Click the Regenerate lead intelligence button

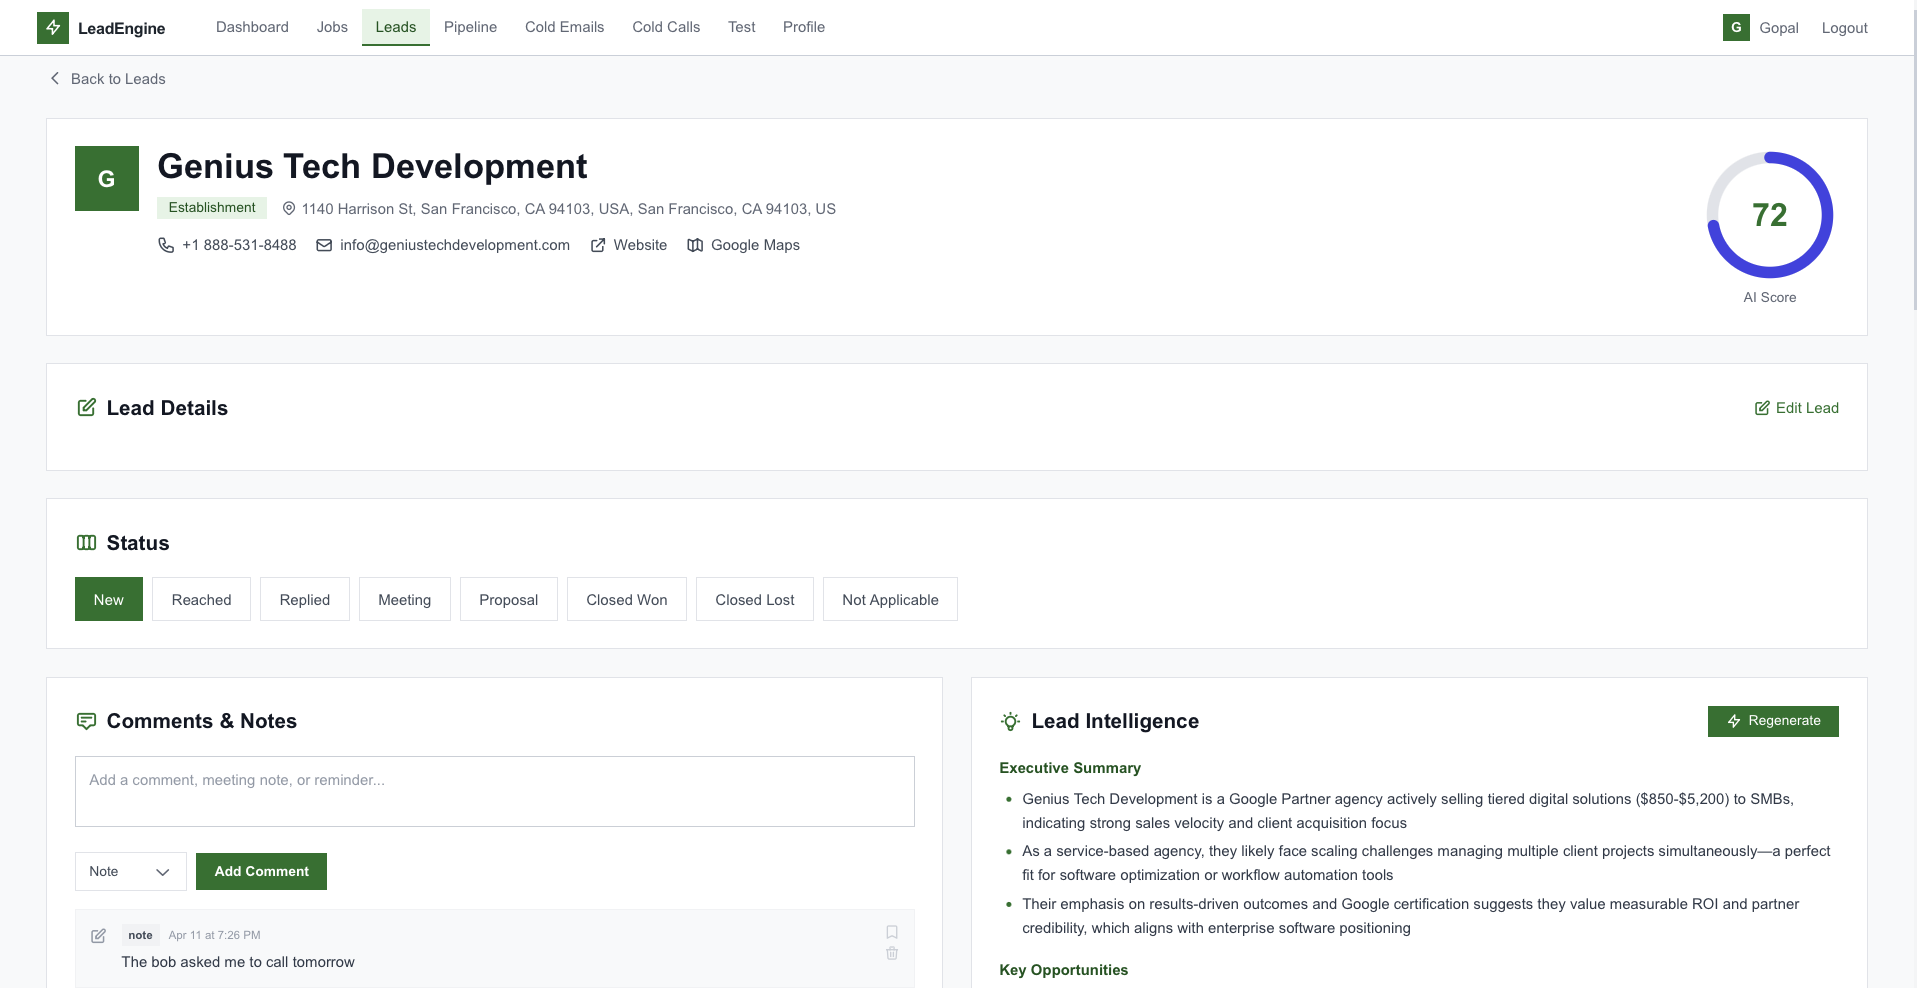coord(1772,721)
